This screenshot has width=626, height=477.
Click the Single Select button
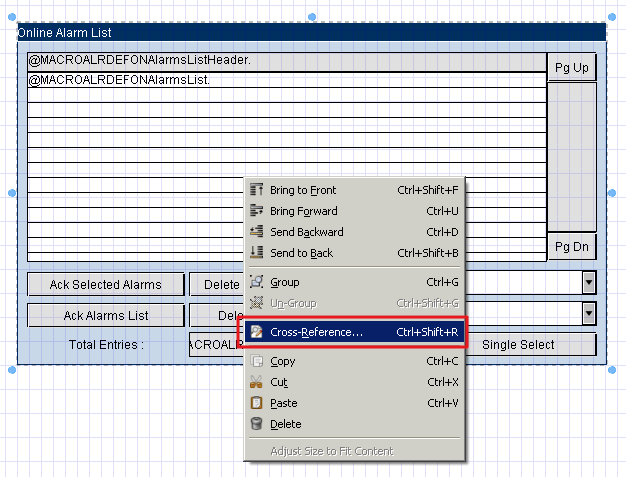coord(531,344)
